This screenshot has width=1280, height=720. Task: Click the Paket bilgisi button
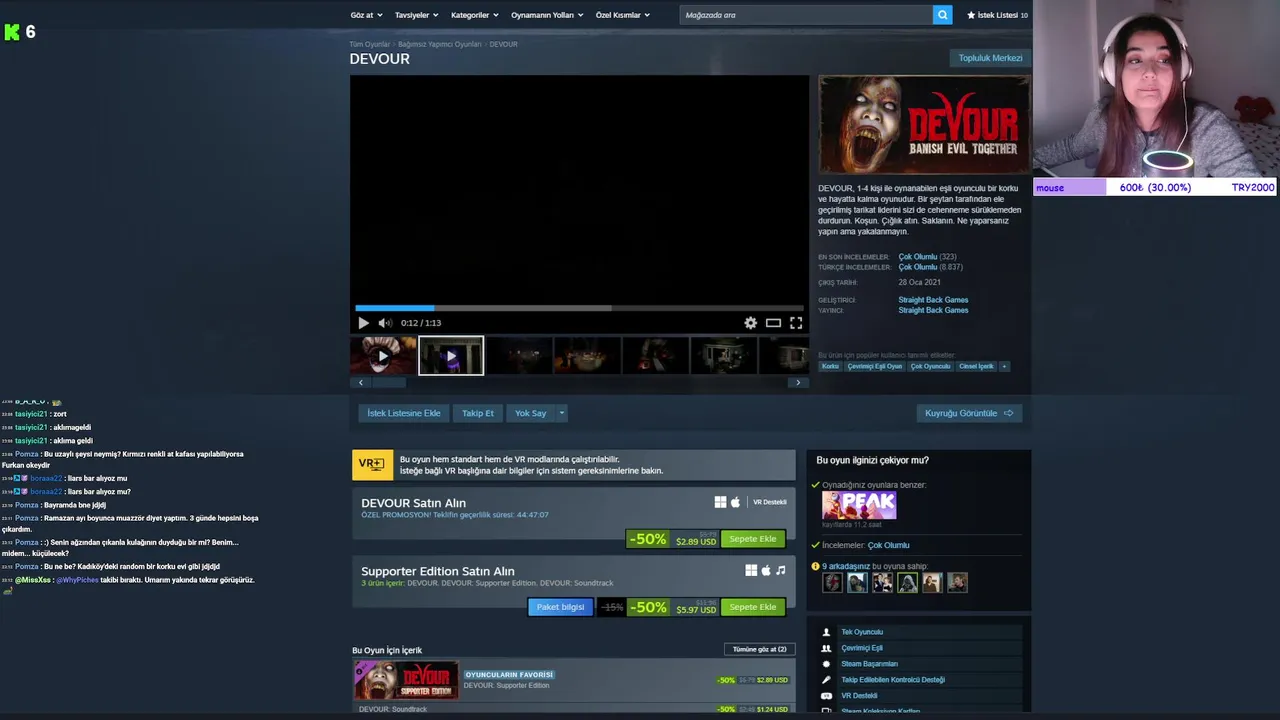coord(560,607)
